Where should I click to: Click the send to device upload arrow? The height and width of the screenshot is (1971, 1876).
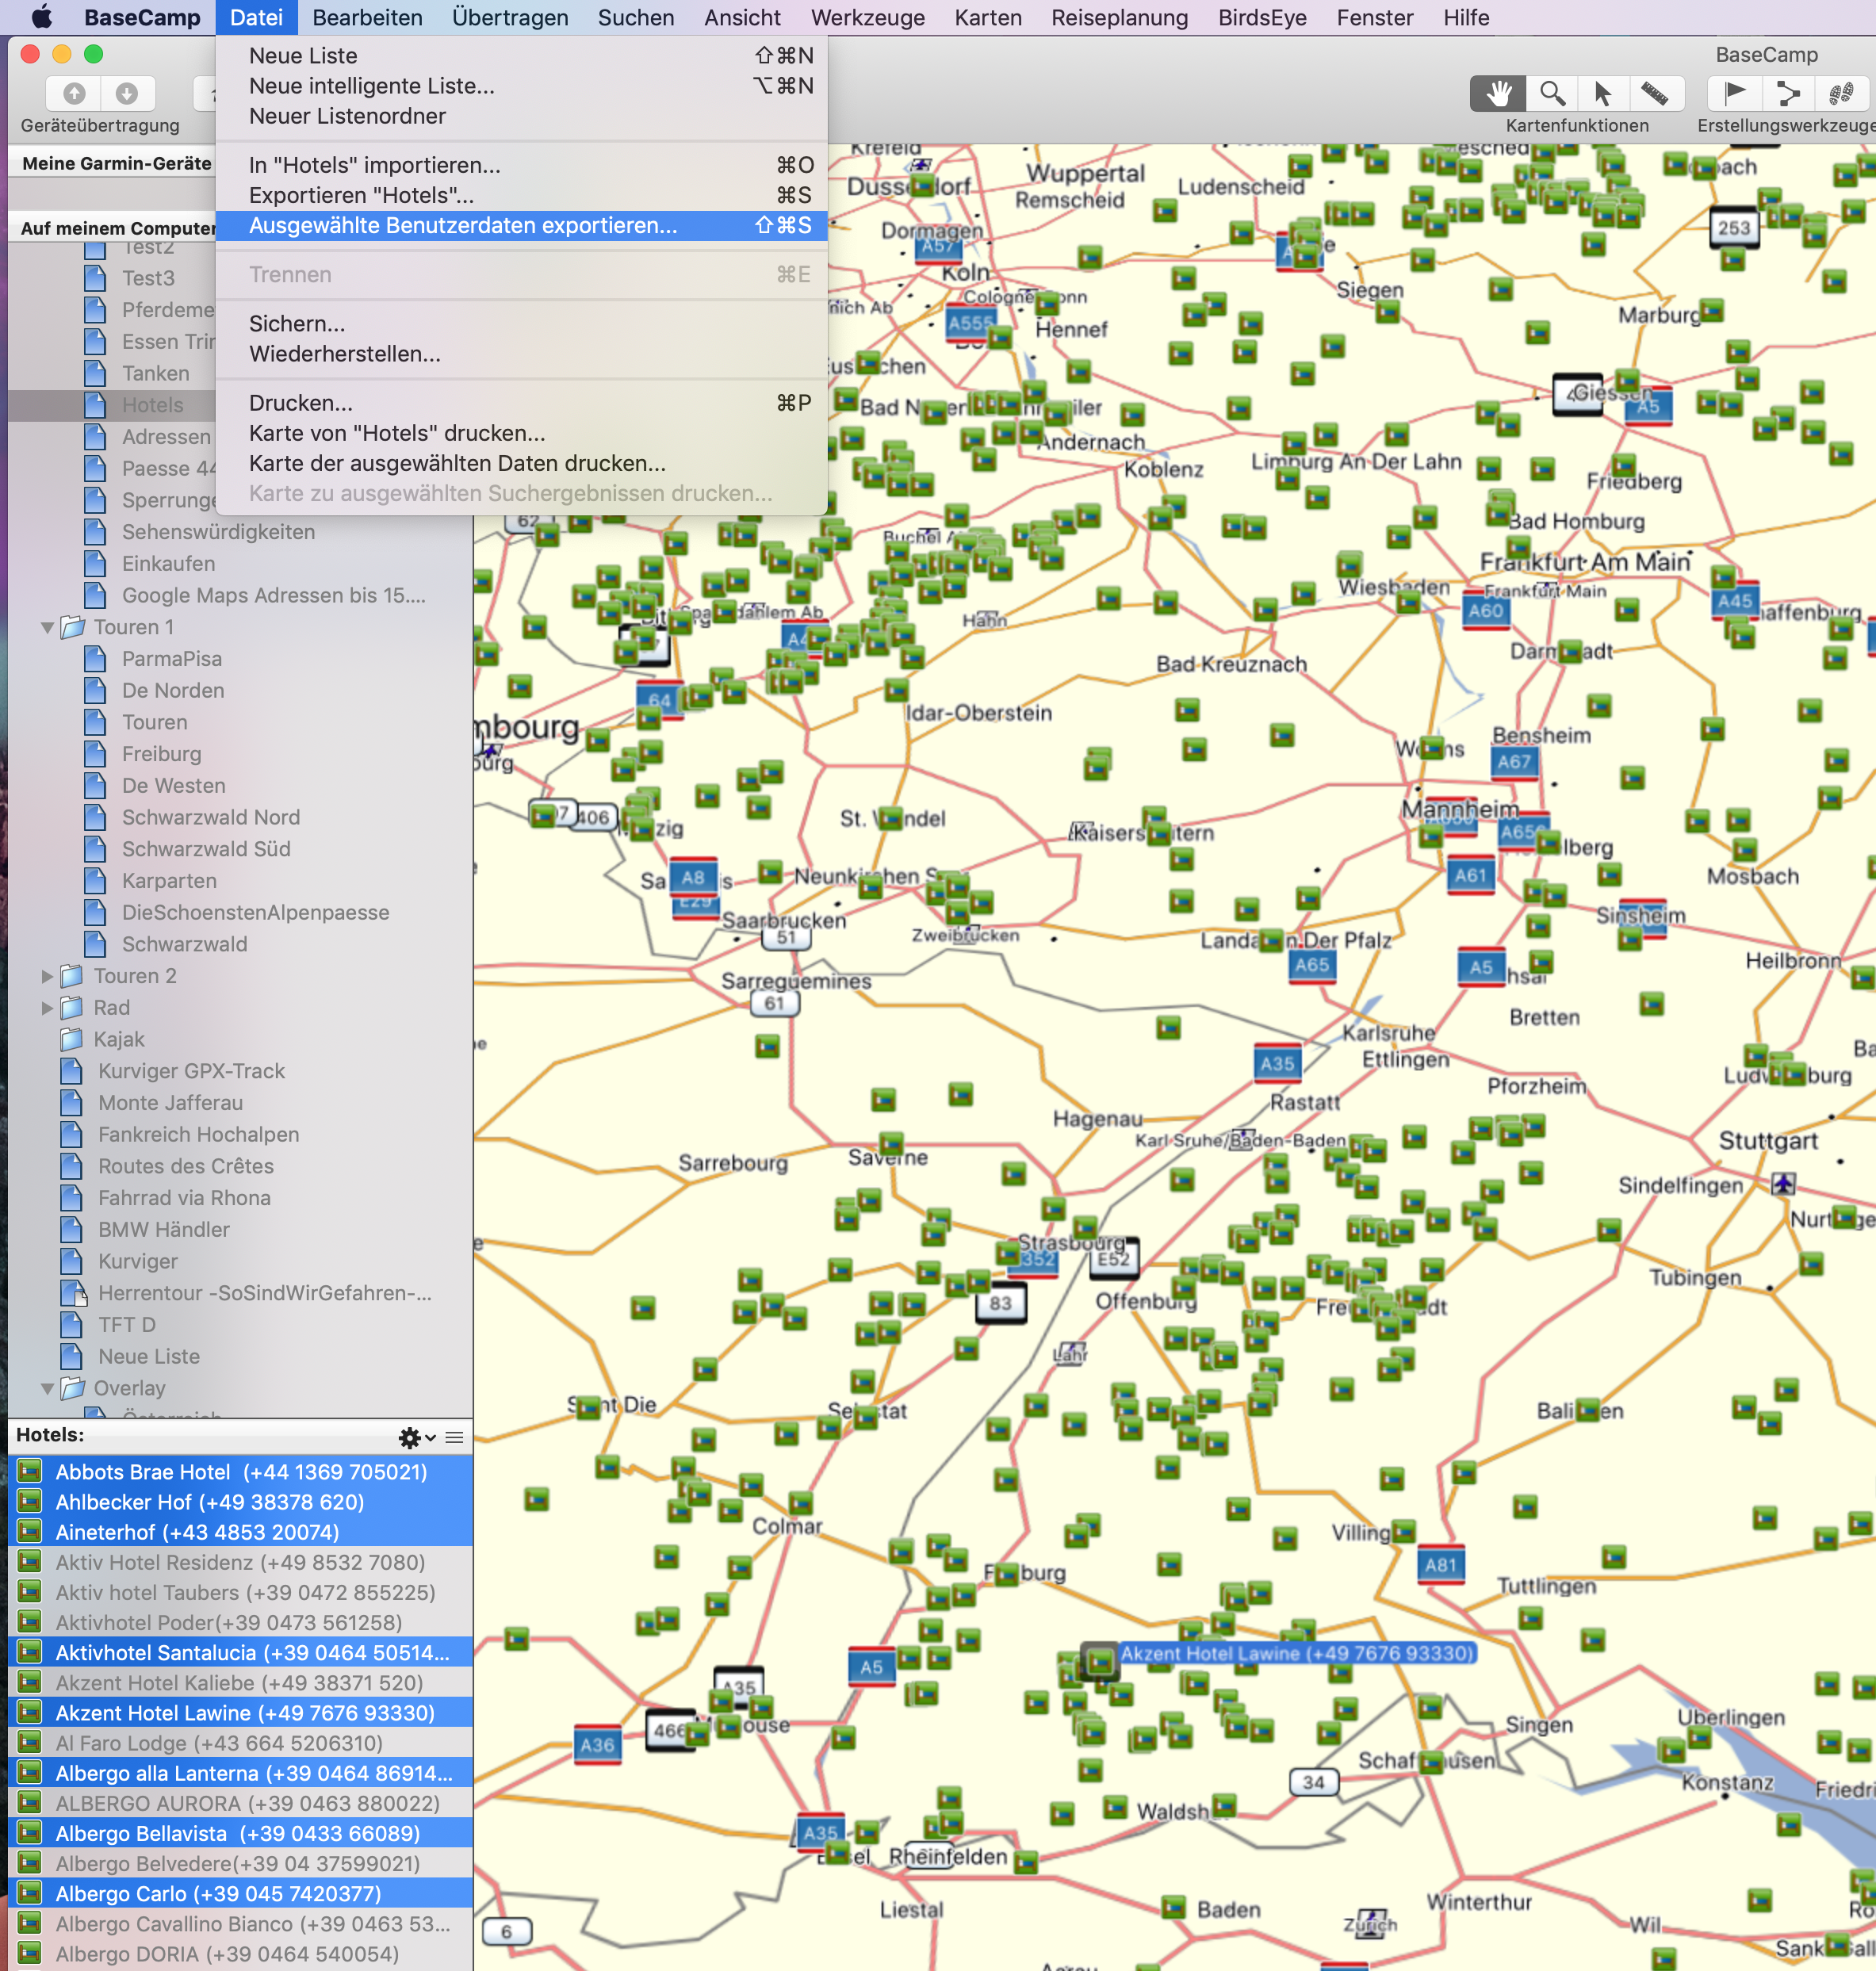75,94
